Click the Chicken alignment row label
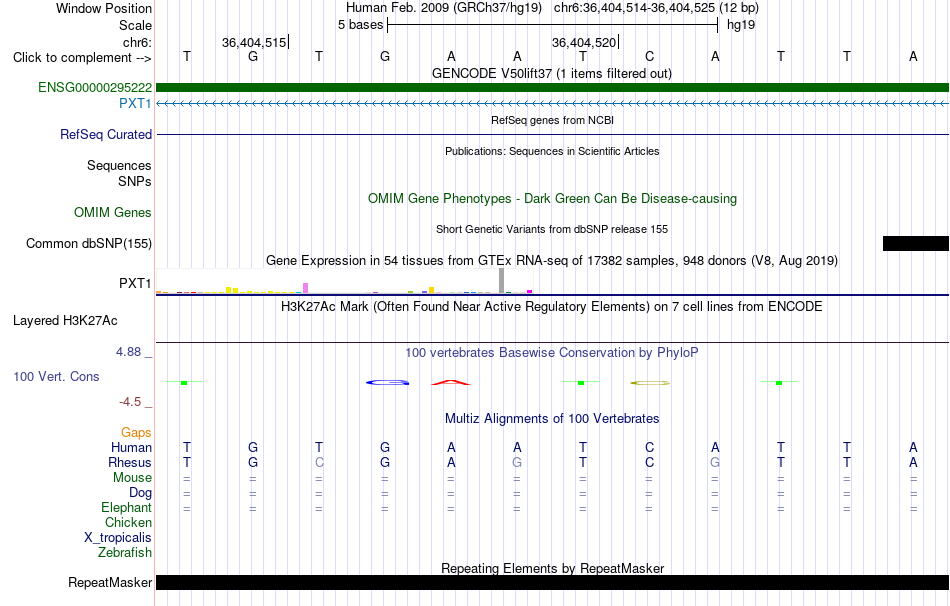The image size is (950, 606). pos(128,522)
